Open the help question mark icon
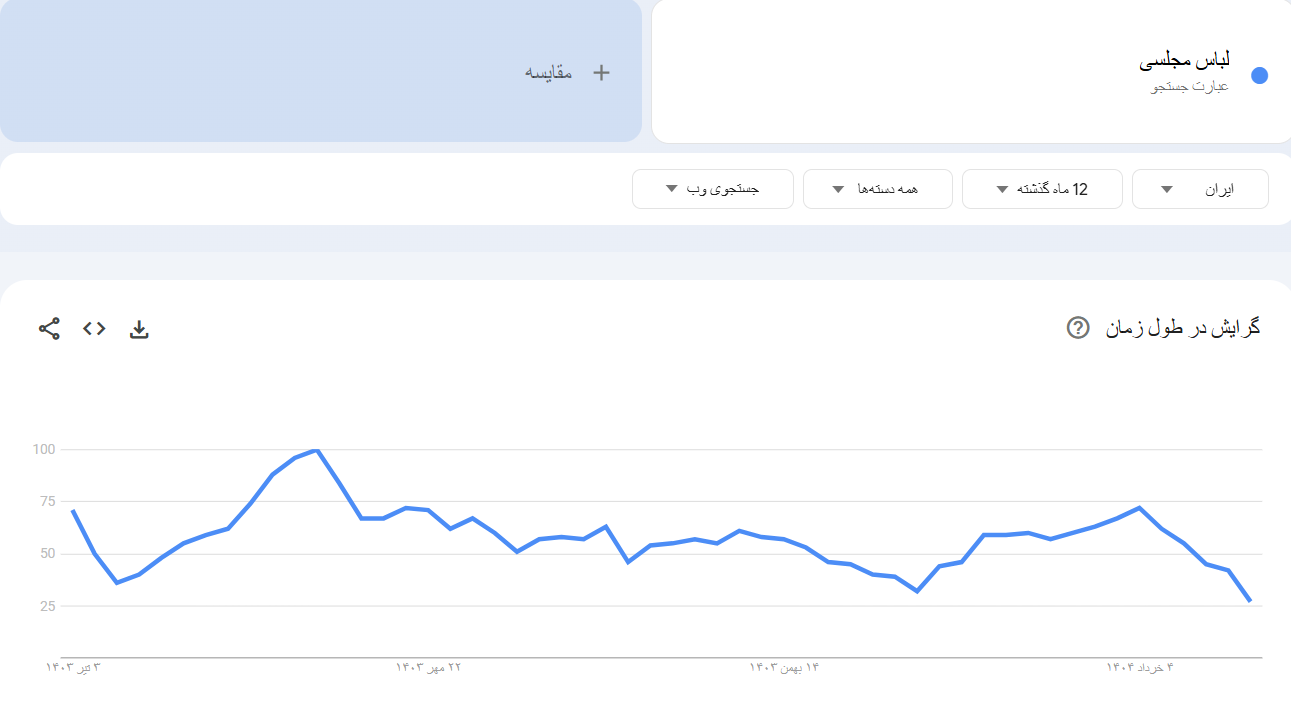This screenshot has height=710, width=1291. coord(1077,328)
